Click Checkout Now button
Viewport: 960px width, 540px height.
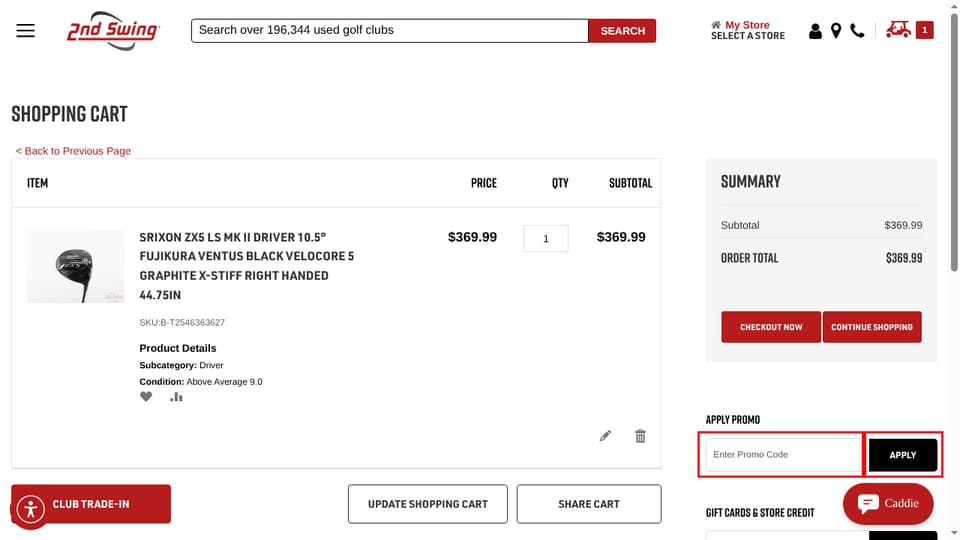tap(771, 327)
